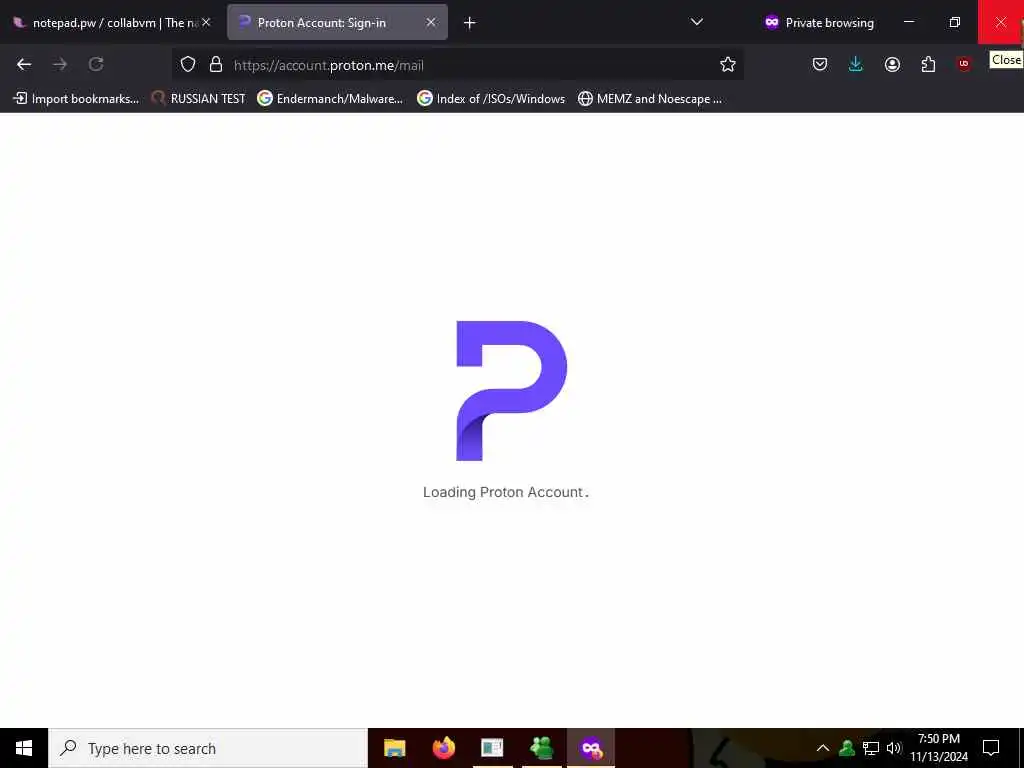The image size is (1024, 768).
Task: Restore down the Firefox window
Action: [x=955, y=22]
